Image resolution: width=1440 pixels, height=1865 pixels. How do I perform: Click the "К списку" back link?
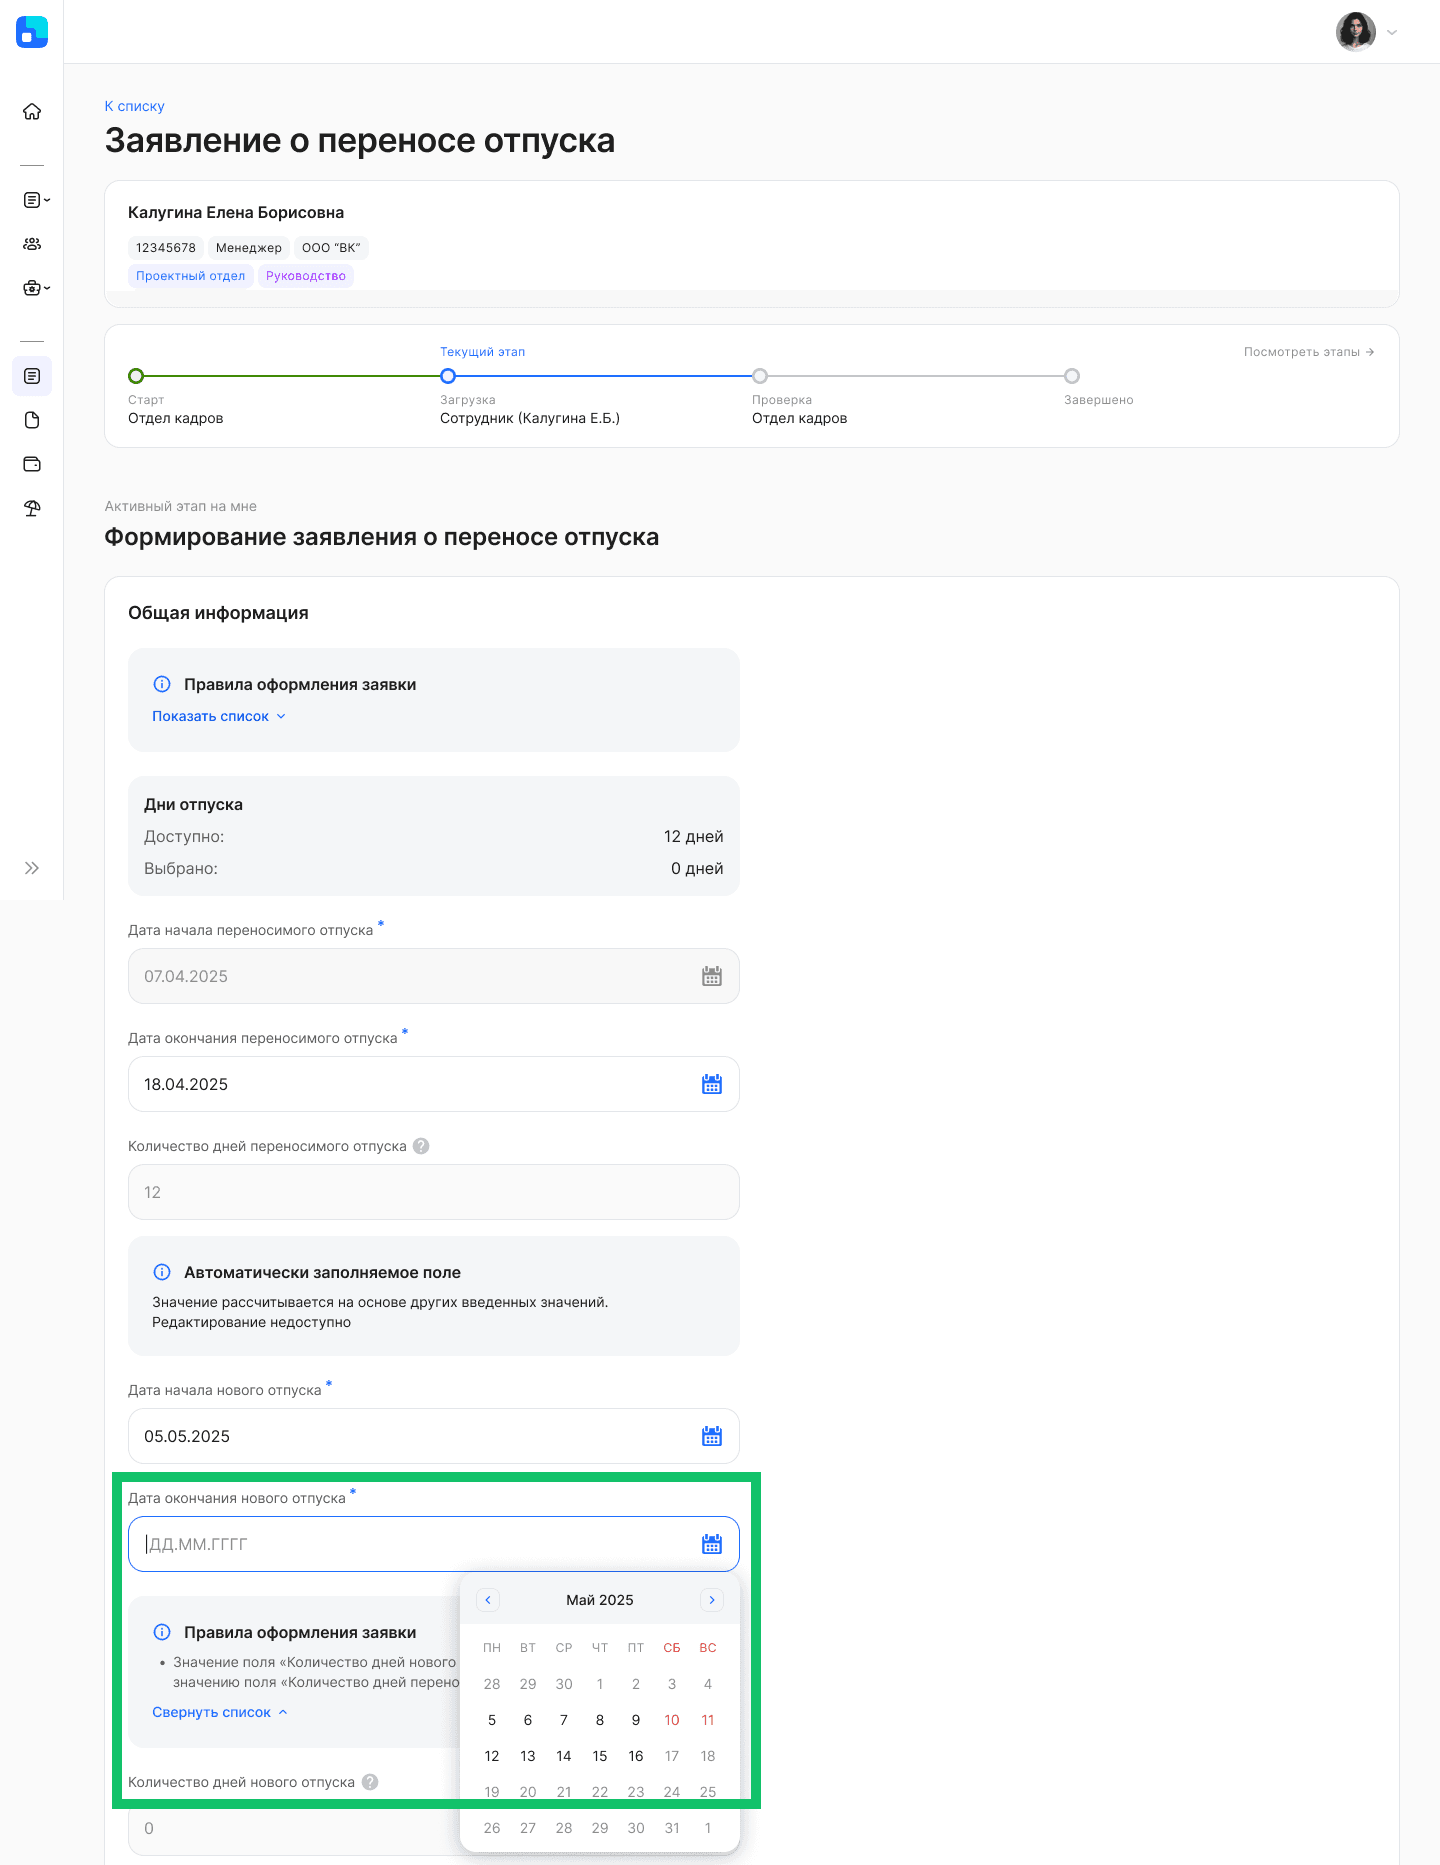tap(135, 106)
